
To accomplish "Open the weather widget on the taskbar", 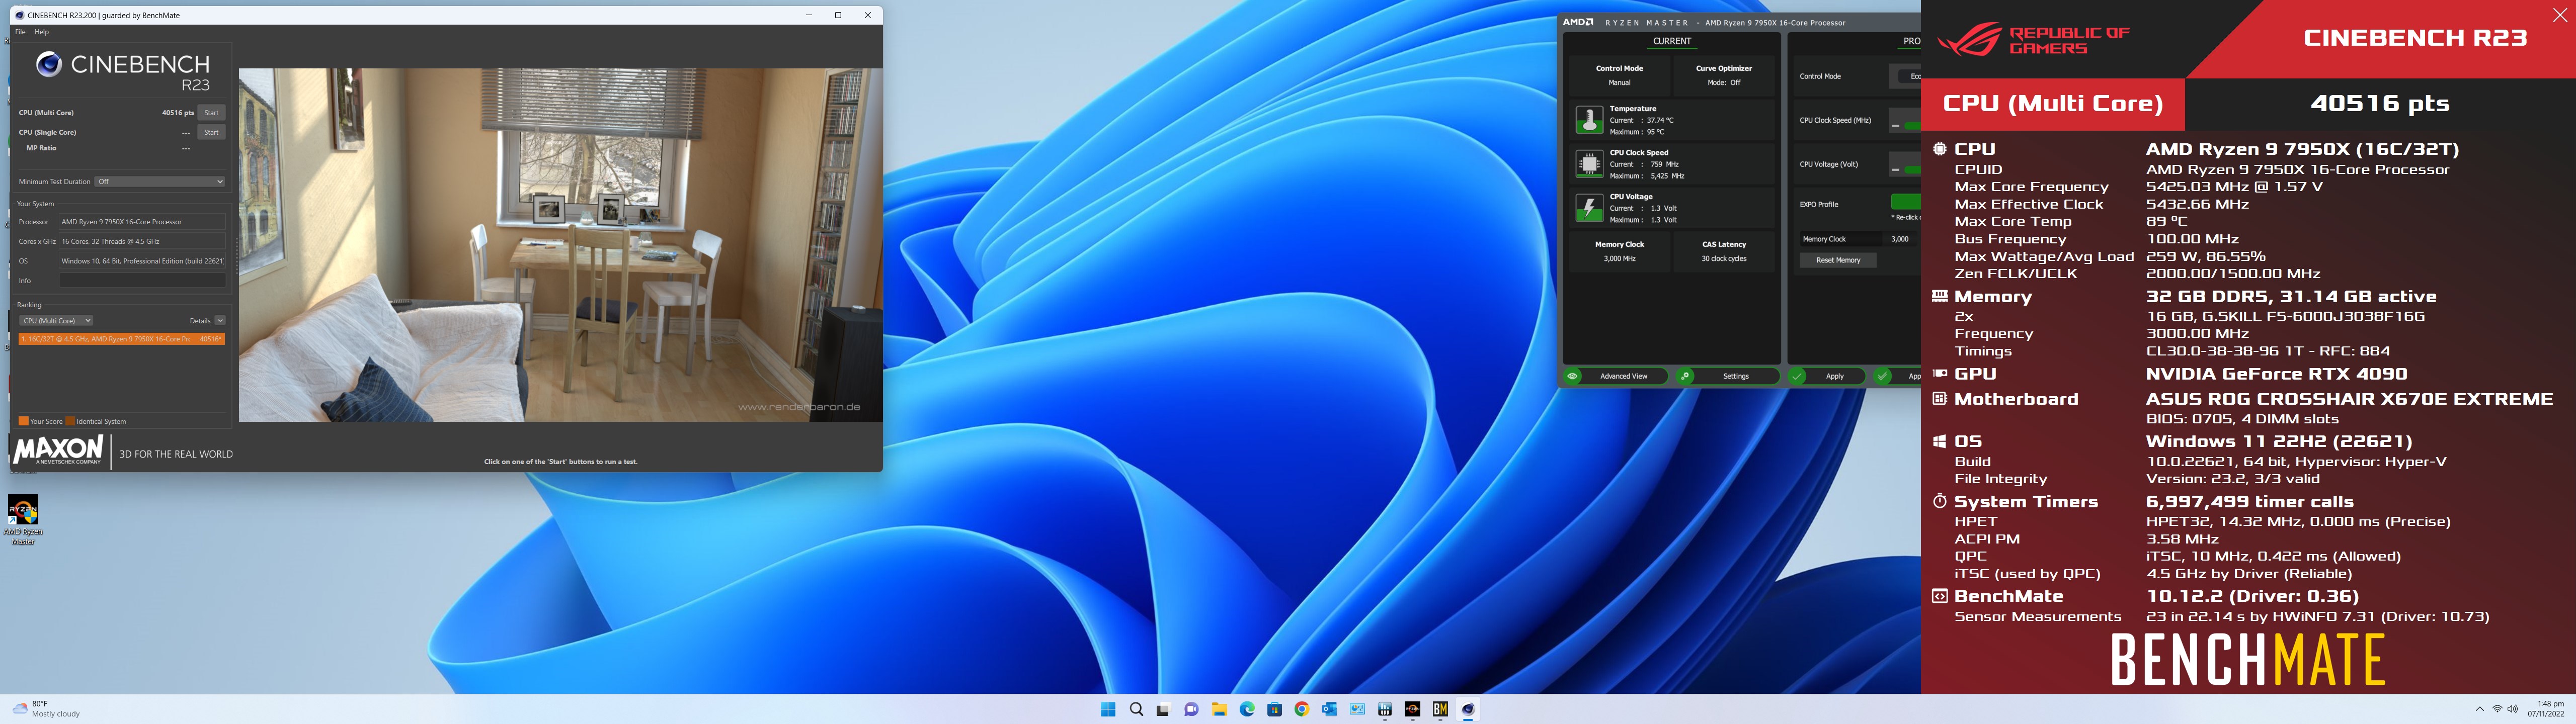I will [x=46, y=709].
